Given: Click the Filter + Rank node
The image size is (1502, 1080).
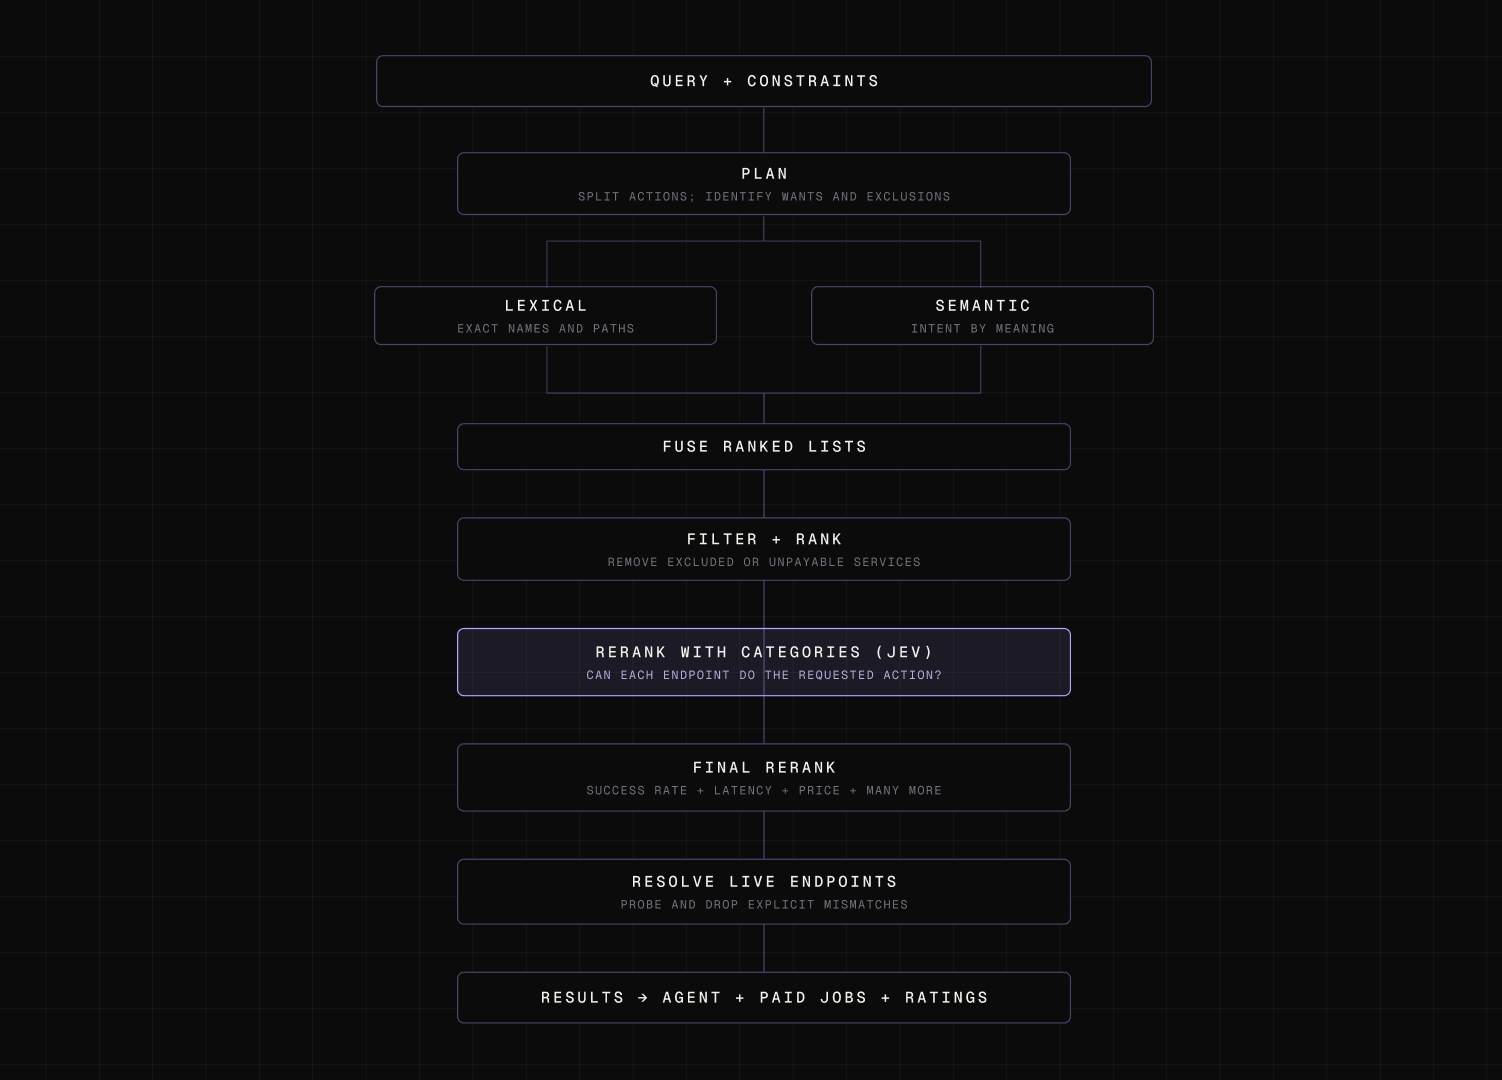Looking at the screenshot, I should pos(763,549).
